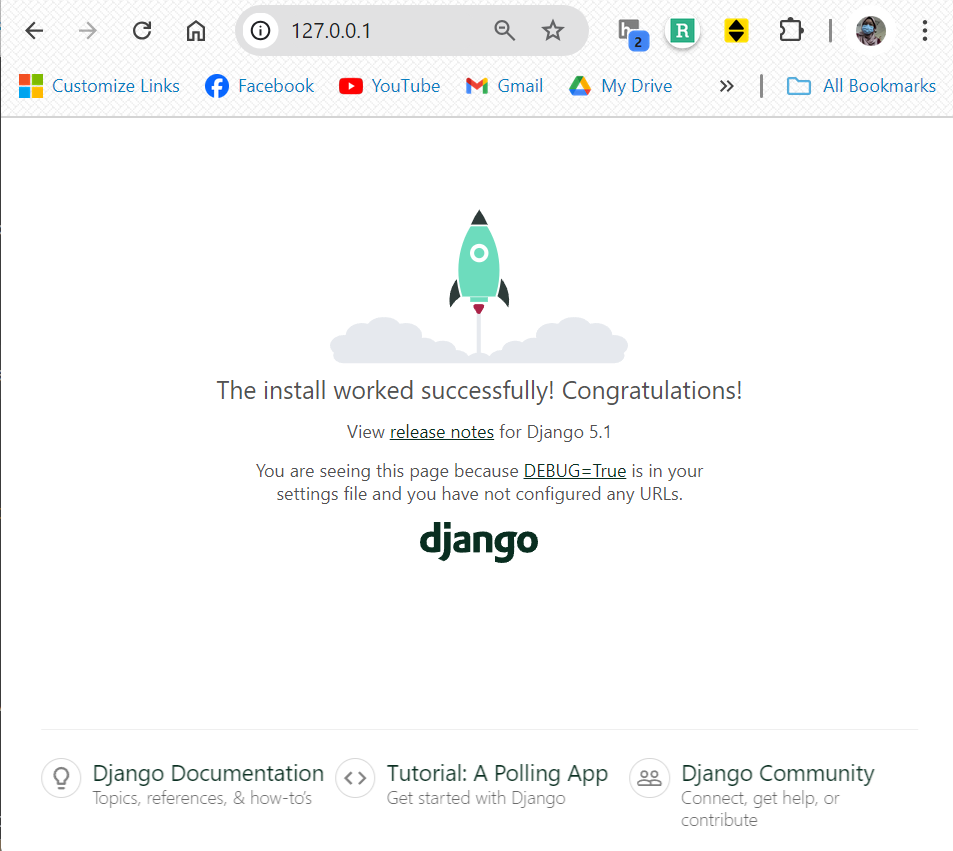Open the zoom magnifier icon

(x=505, y=31)
